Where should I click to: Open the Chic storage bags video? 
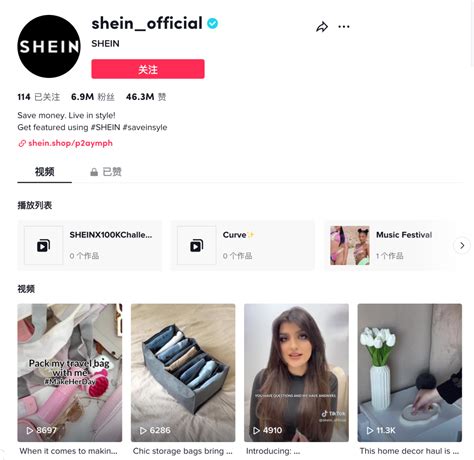183,372
